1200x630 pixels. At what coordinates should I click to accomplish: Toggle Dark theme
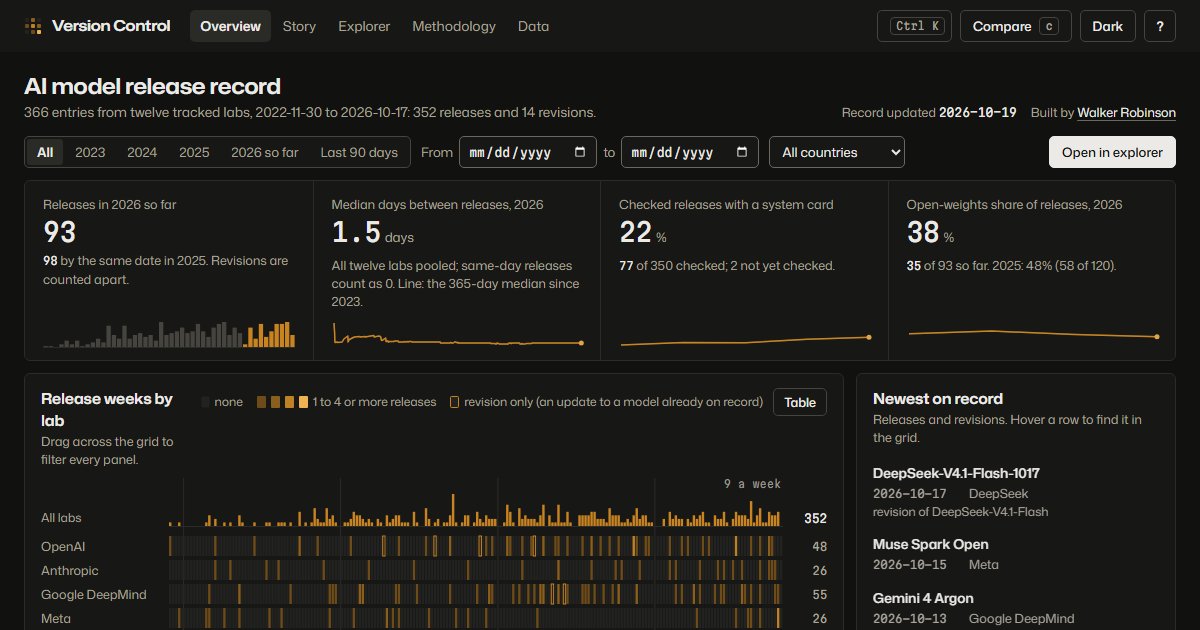[x=1107, y=26]
